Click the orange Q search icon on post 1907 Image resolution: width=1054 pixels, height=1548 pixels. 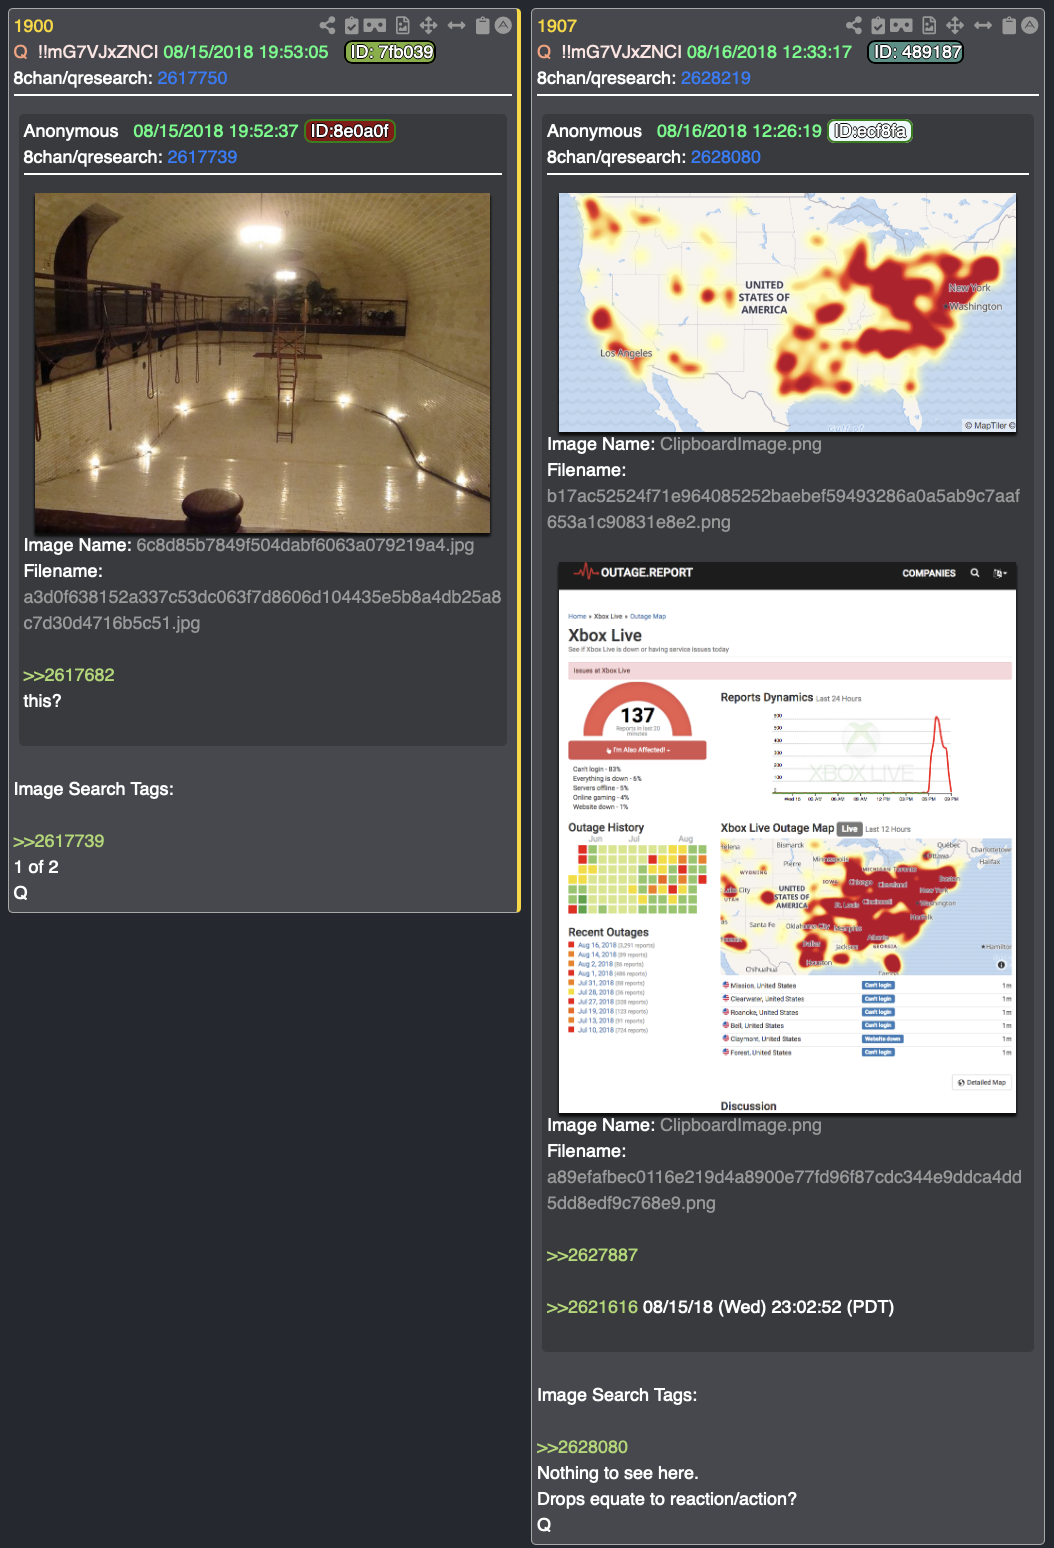tap(544, 52)
